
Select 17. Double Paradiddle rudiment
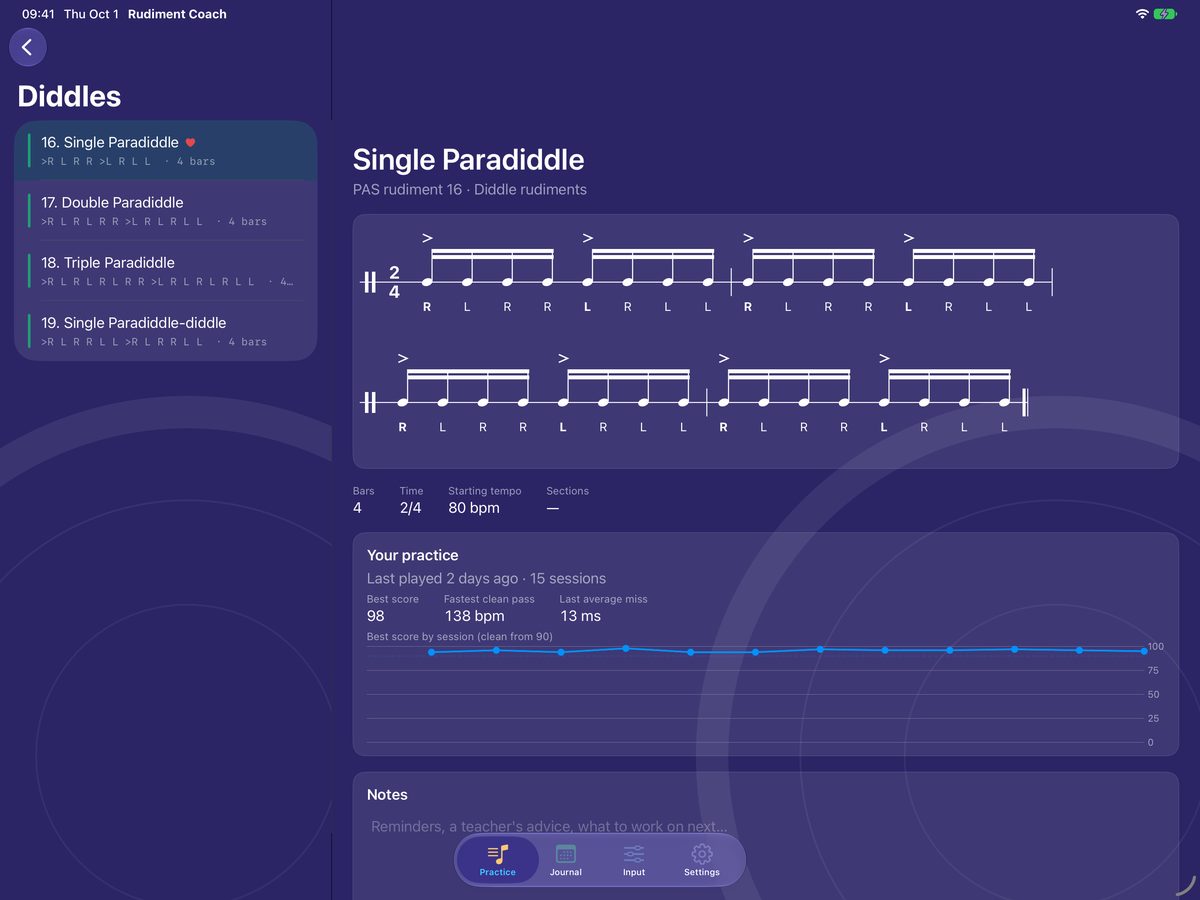166,211
